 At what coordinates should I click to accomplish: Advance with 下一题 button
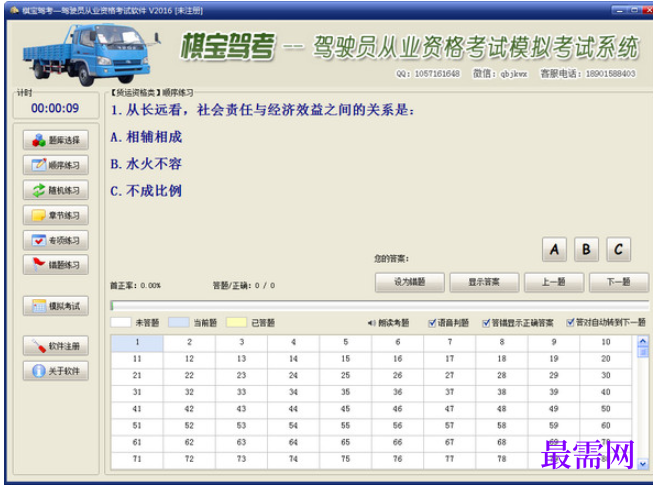619,282
